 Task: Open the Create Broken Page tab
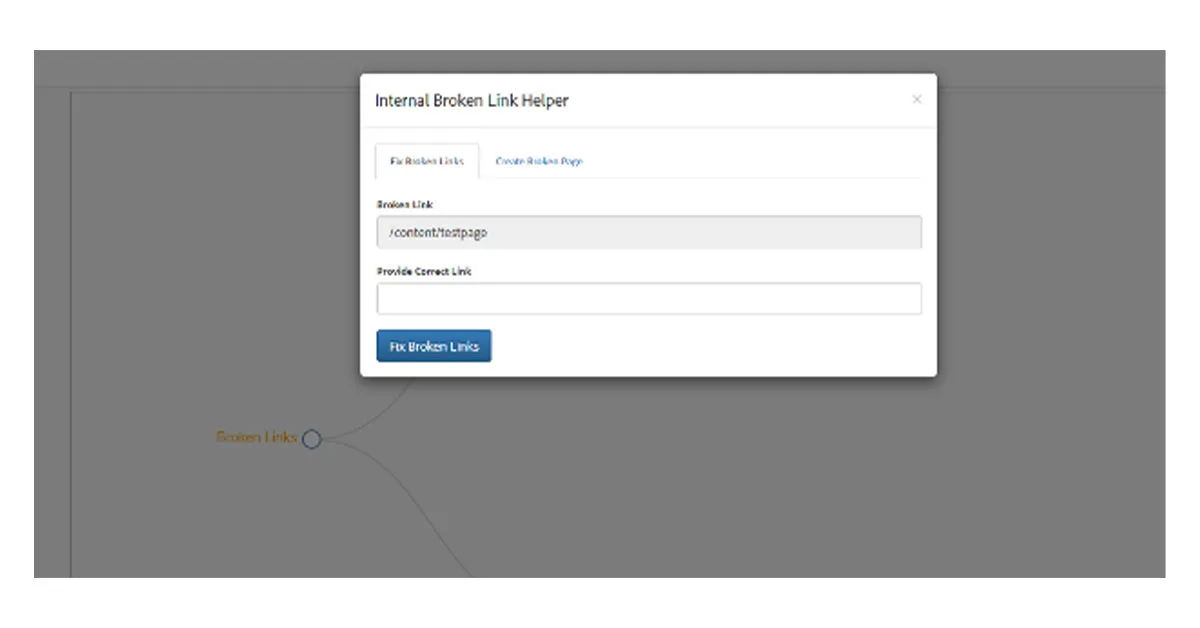point(539,161)
